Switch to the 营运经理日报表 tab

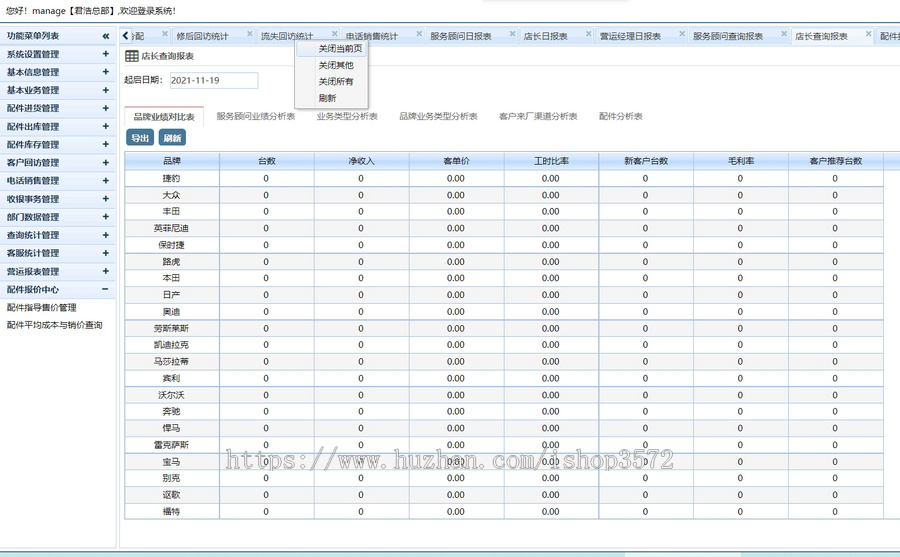[x=630, y=36]
